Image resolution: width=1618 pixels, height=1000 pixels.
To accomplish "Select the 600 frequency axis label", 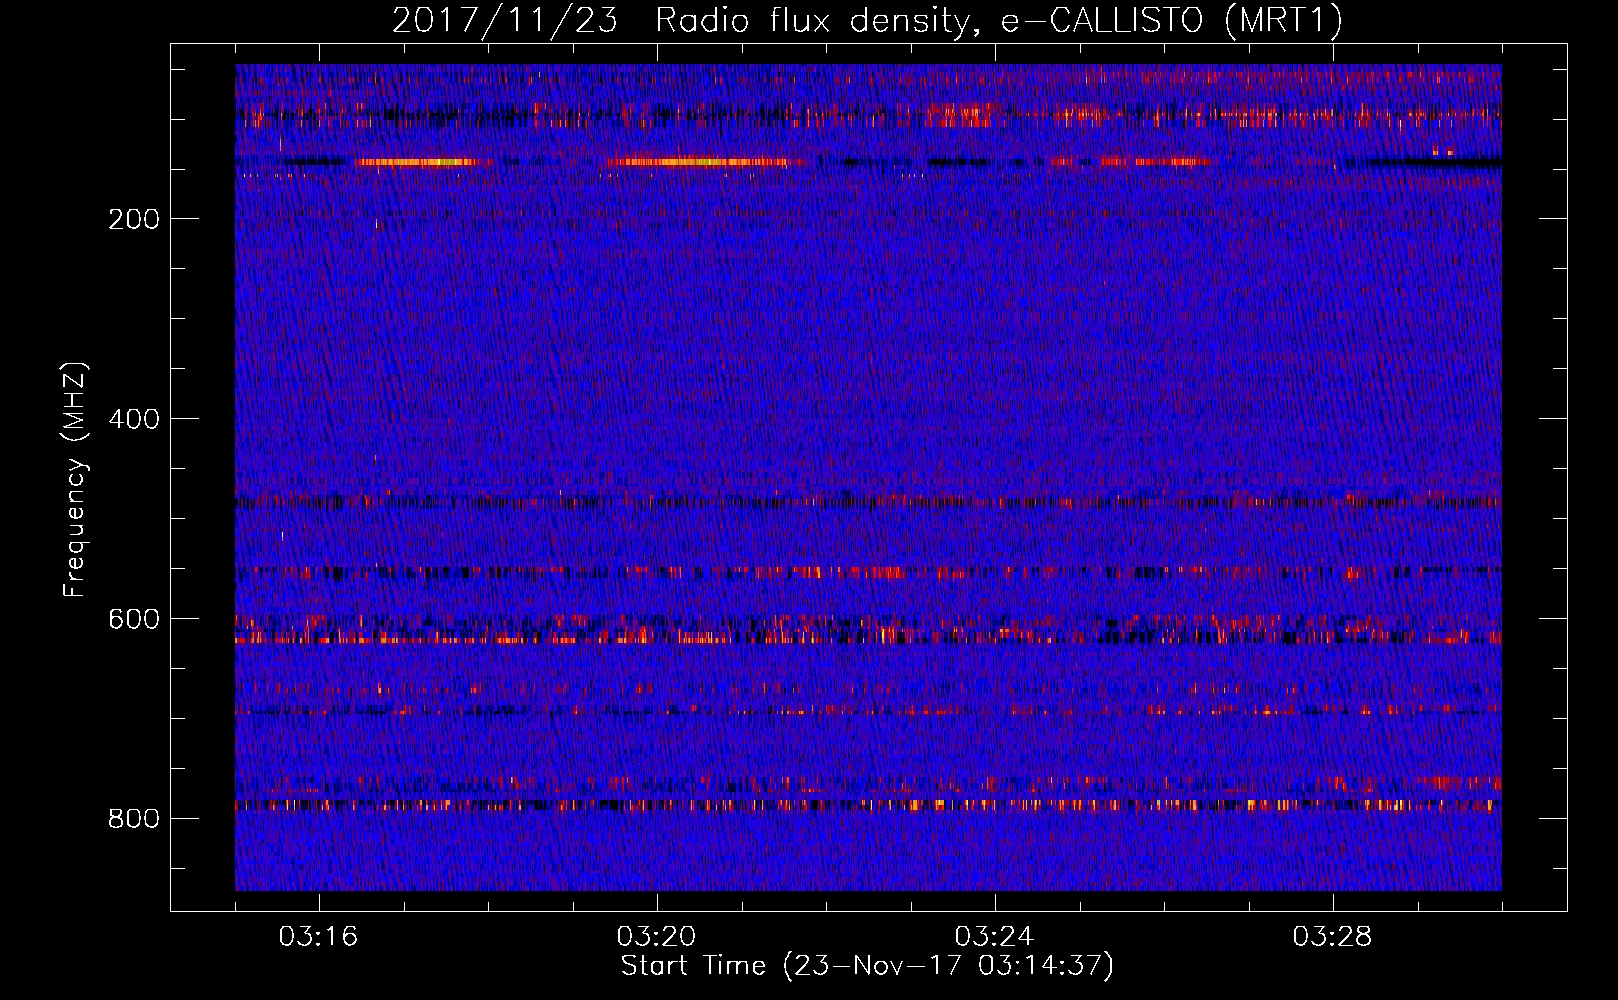I will [x=134, y=619].
